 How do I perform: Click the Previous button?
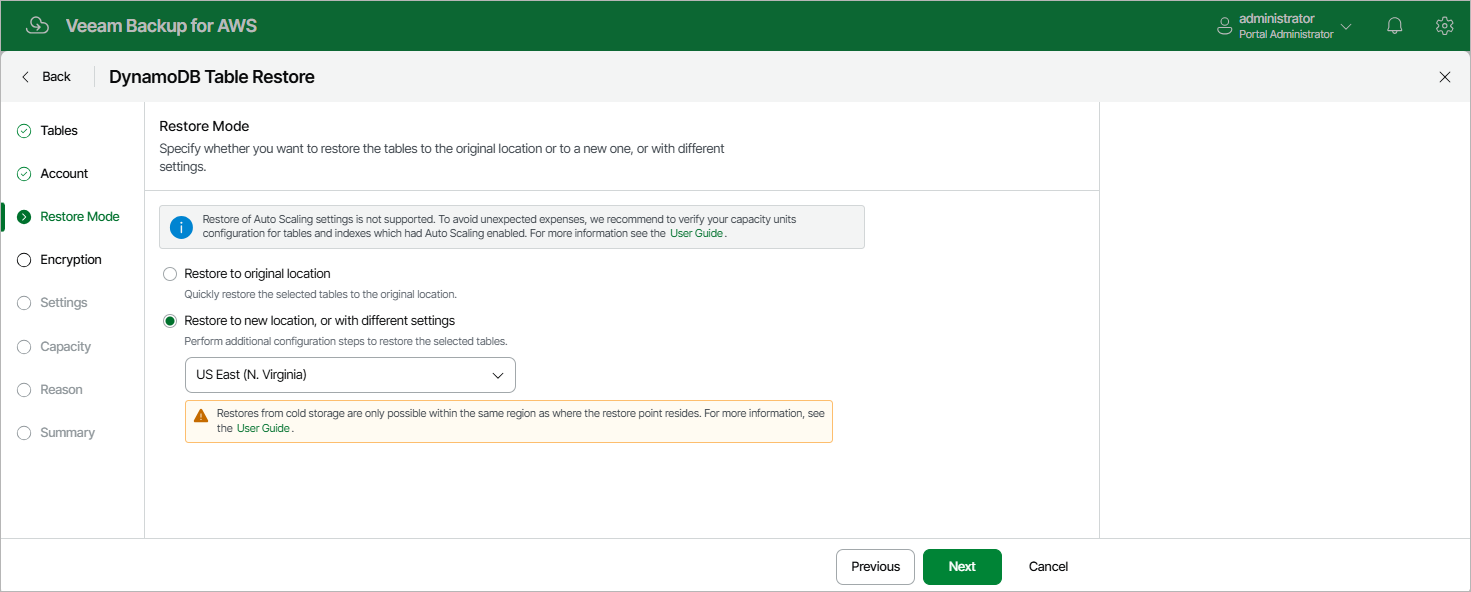pyautogui.click(x=875, y=567)
